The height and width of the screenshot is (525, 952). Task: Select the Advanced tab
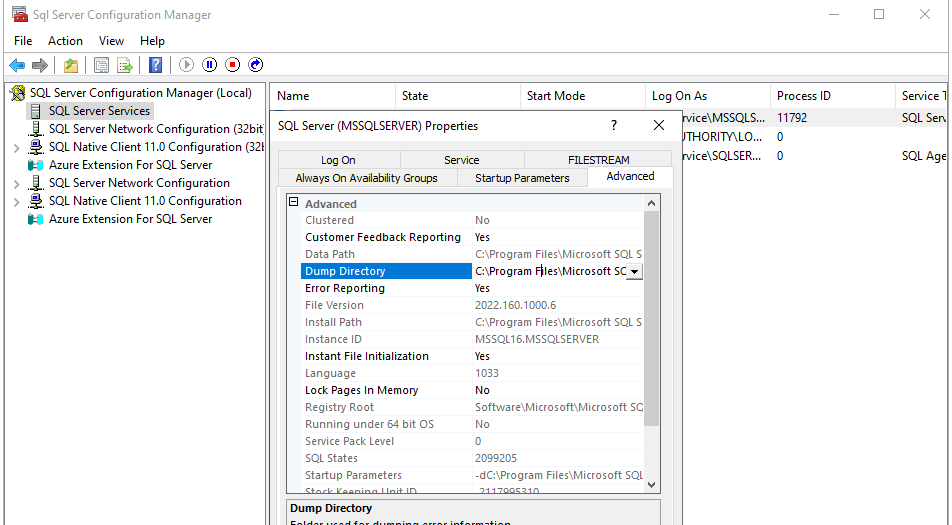point(630,177)
